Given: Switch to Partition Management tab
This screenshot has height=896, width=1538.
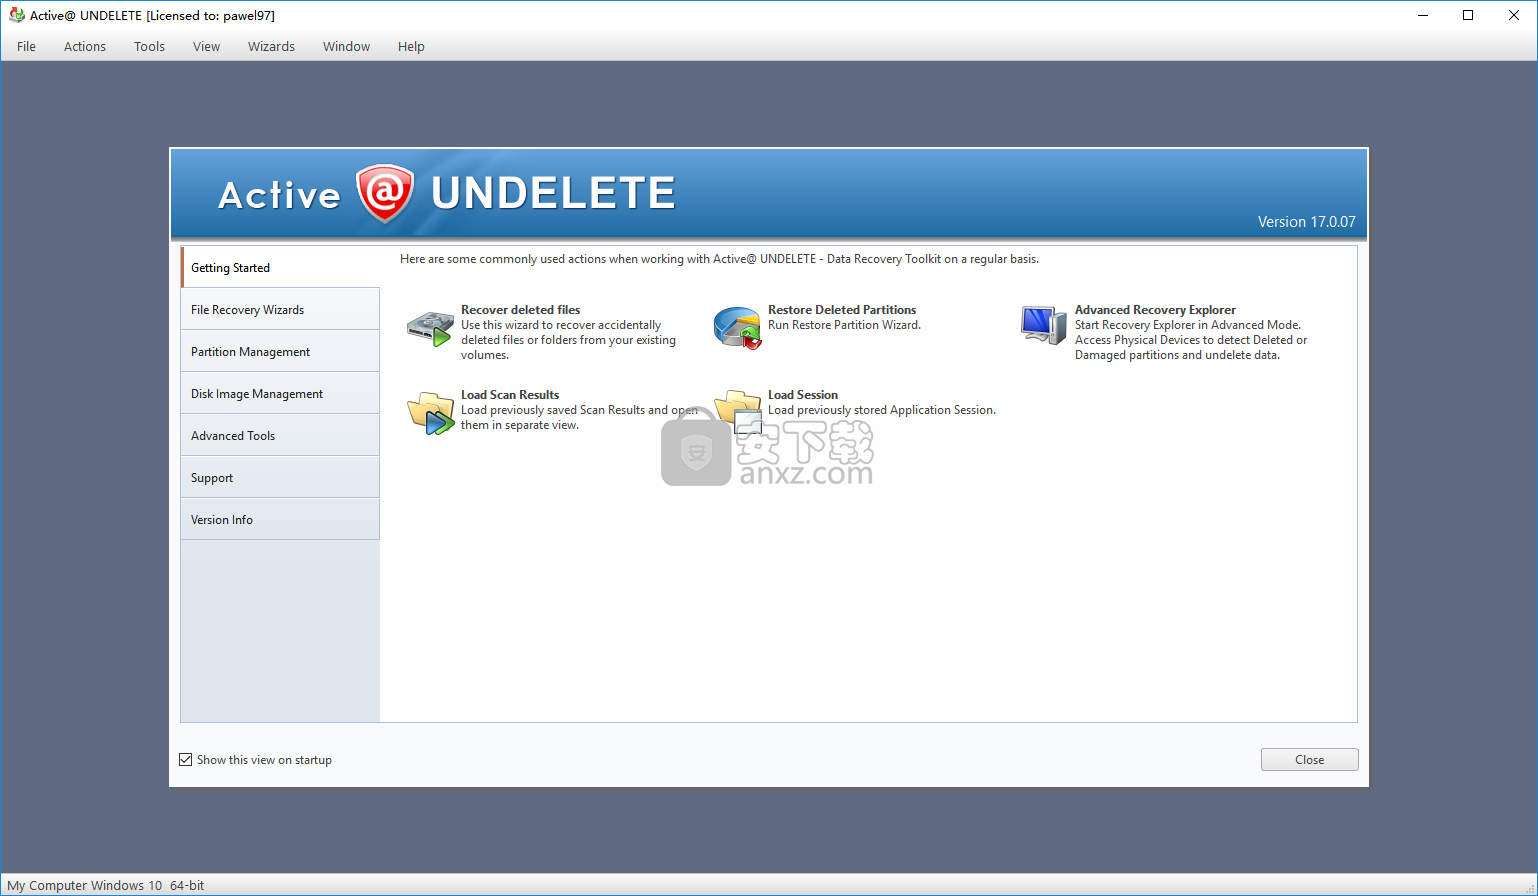Looking at the screenshot, I should 280,351.
